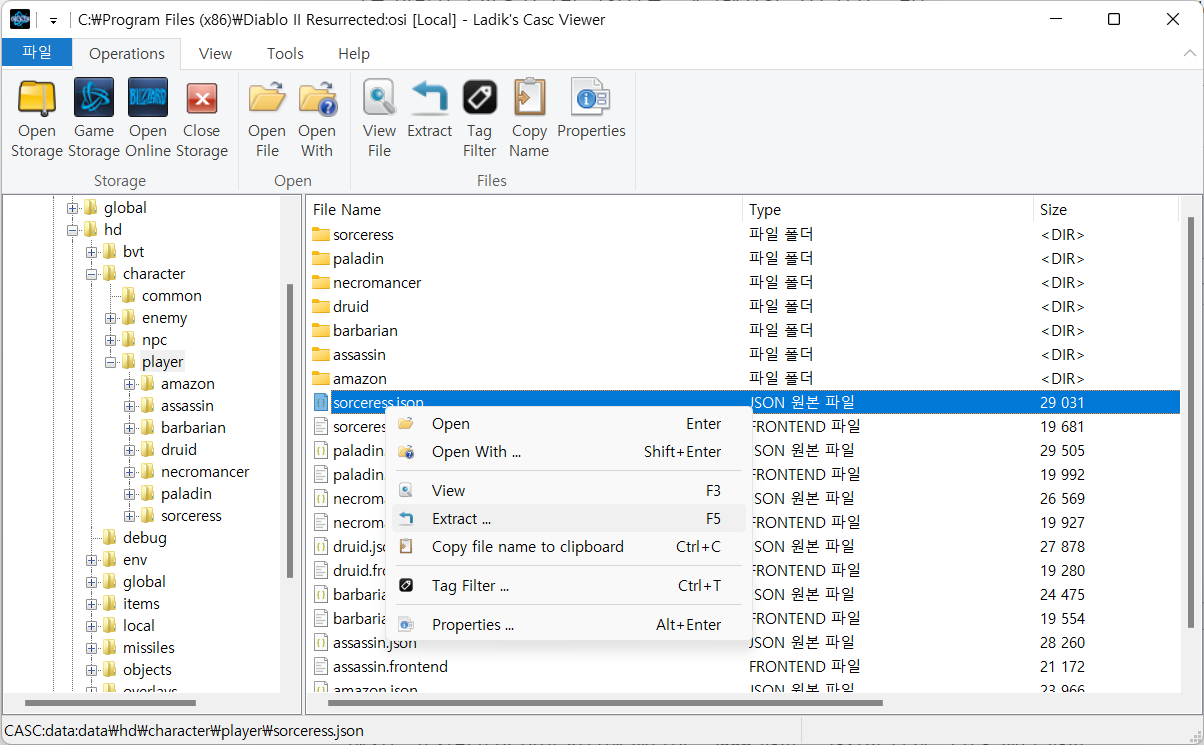Select the objects folder in tree
This screenshot has width=1204, height=745.
click(147, 670)
